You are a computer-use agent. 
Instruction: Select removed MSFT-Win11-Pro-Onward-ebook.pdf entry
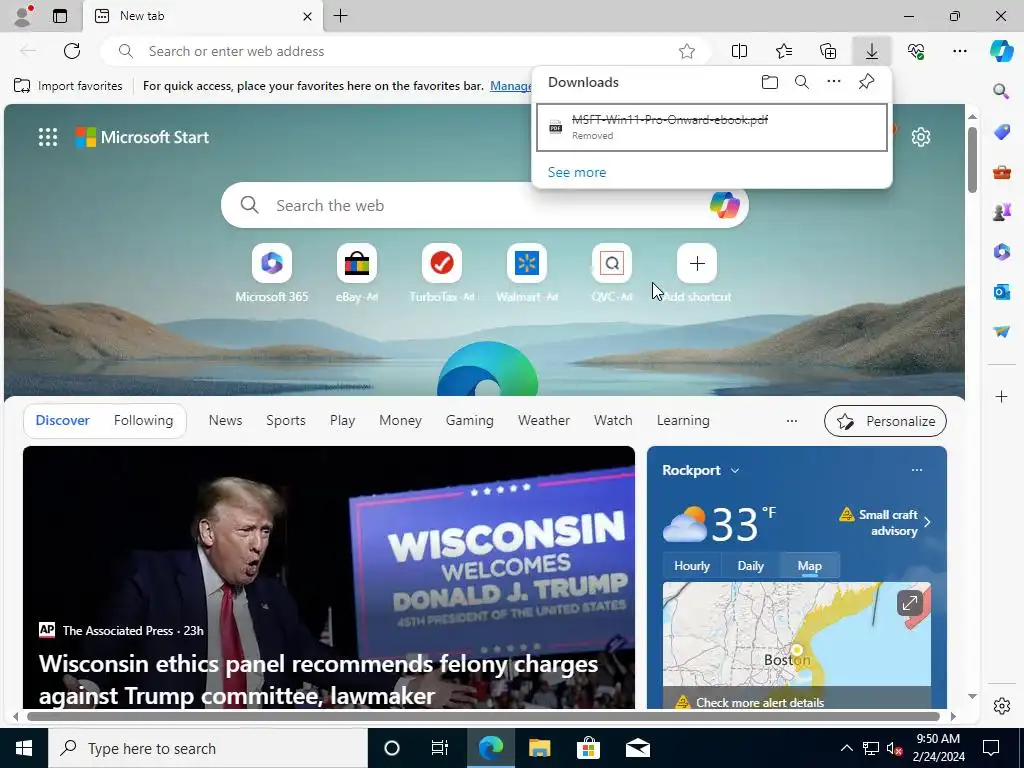[712, 127]
